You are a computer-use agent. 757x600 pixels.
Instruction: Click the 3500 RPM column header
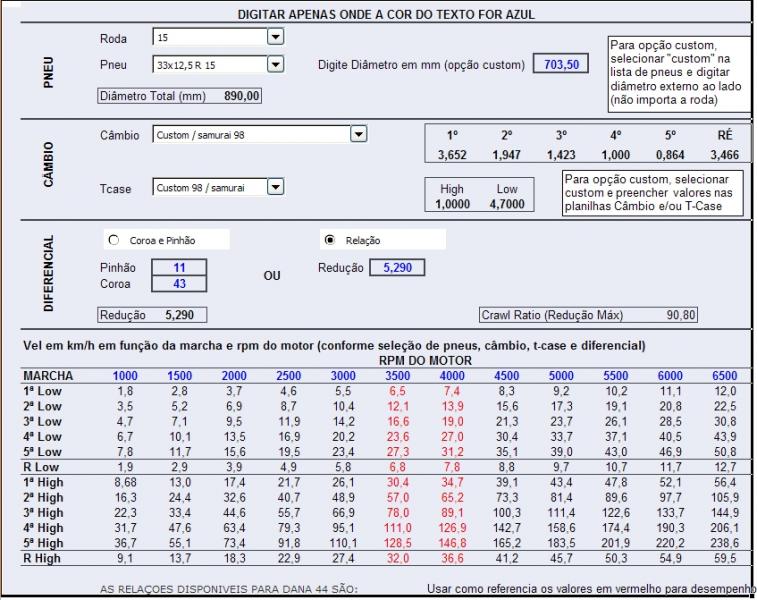pos(398,376)
